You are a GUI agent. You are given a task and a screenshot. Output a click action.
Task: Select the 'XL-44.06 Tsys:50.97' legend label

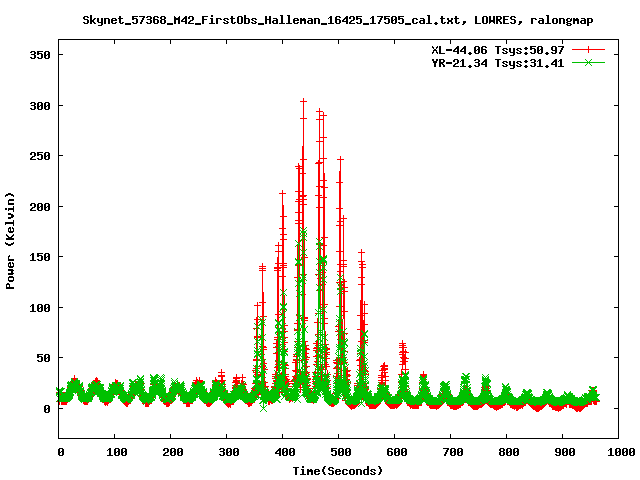click(x=498, y=50)
